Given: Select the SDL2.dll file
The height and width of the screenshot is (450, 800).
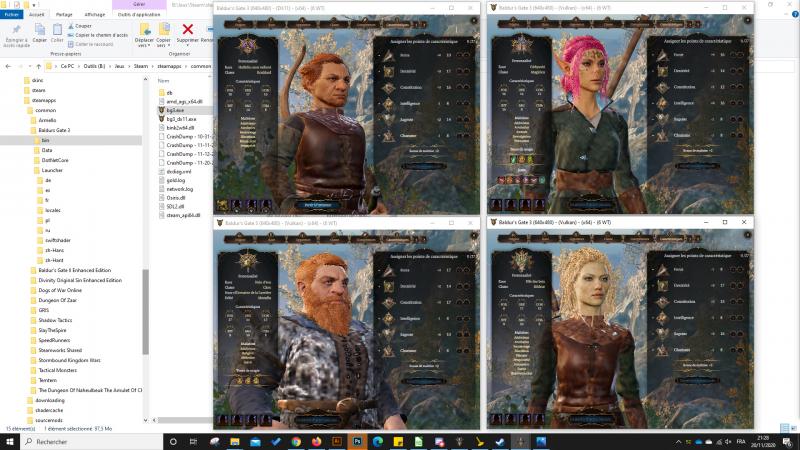Looking at the screenshot, I should (175, 207).
